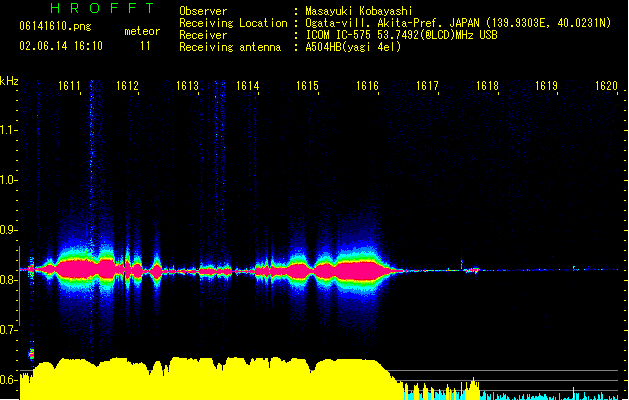Viewport: 629px width, 400px height.
Task: Click the date stamp 02.06.14 16:10
Action: (61, 46)
